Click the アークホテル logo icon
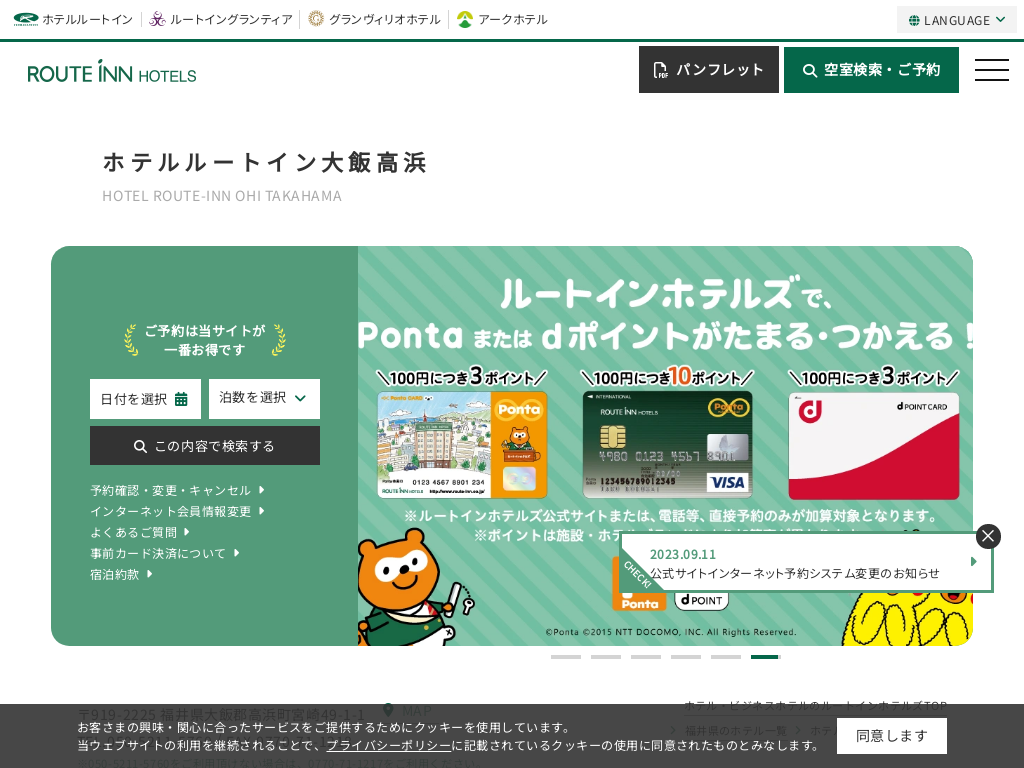 click(x=464, y=20)
